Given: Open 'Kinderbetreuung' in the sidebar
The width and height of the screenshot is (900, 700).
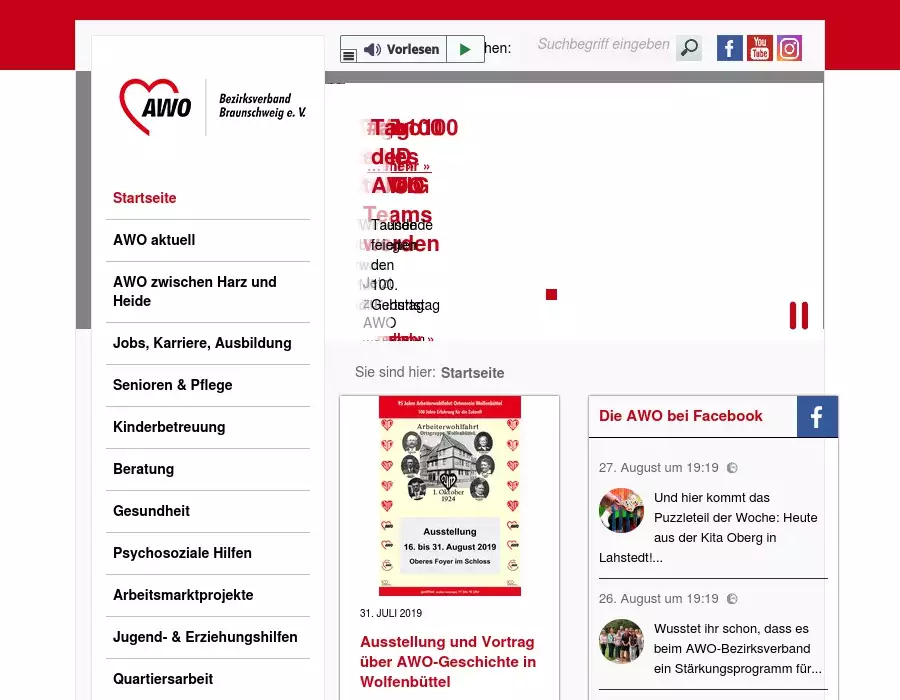Looking at the screenshot, I should (169, 427).
